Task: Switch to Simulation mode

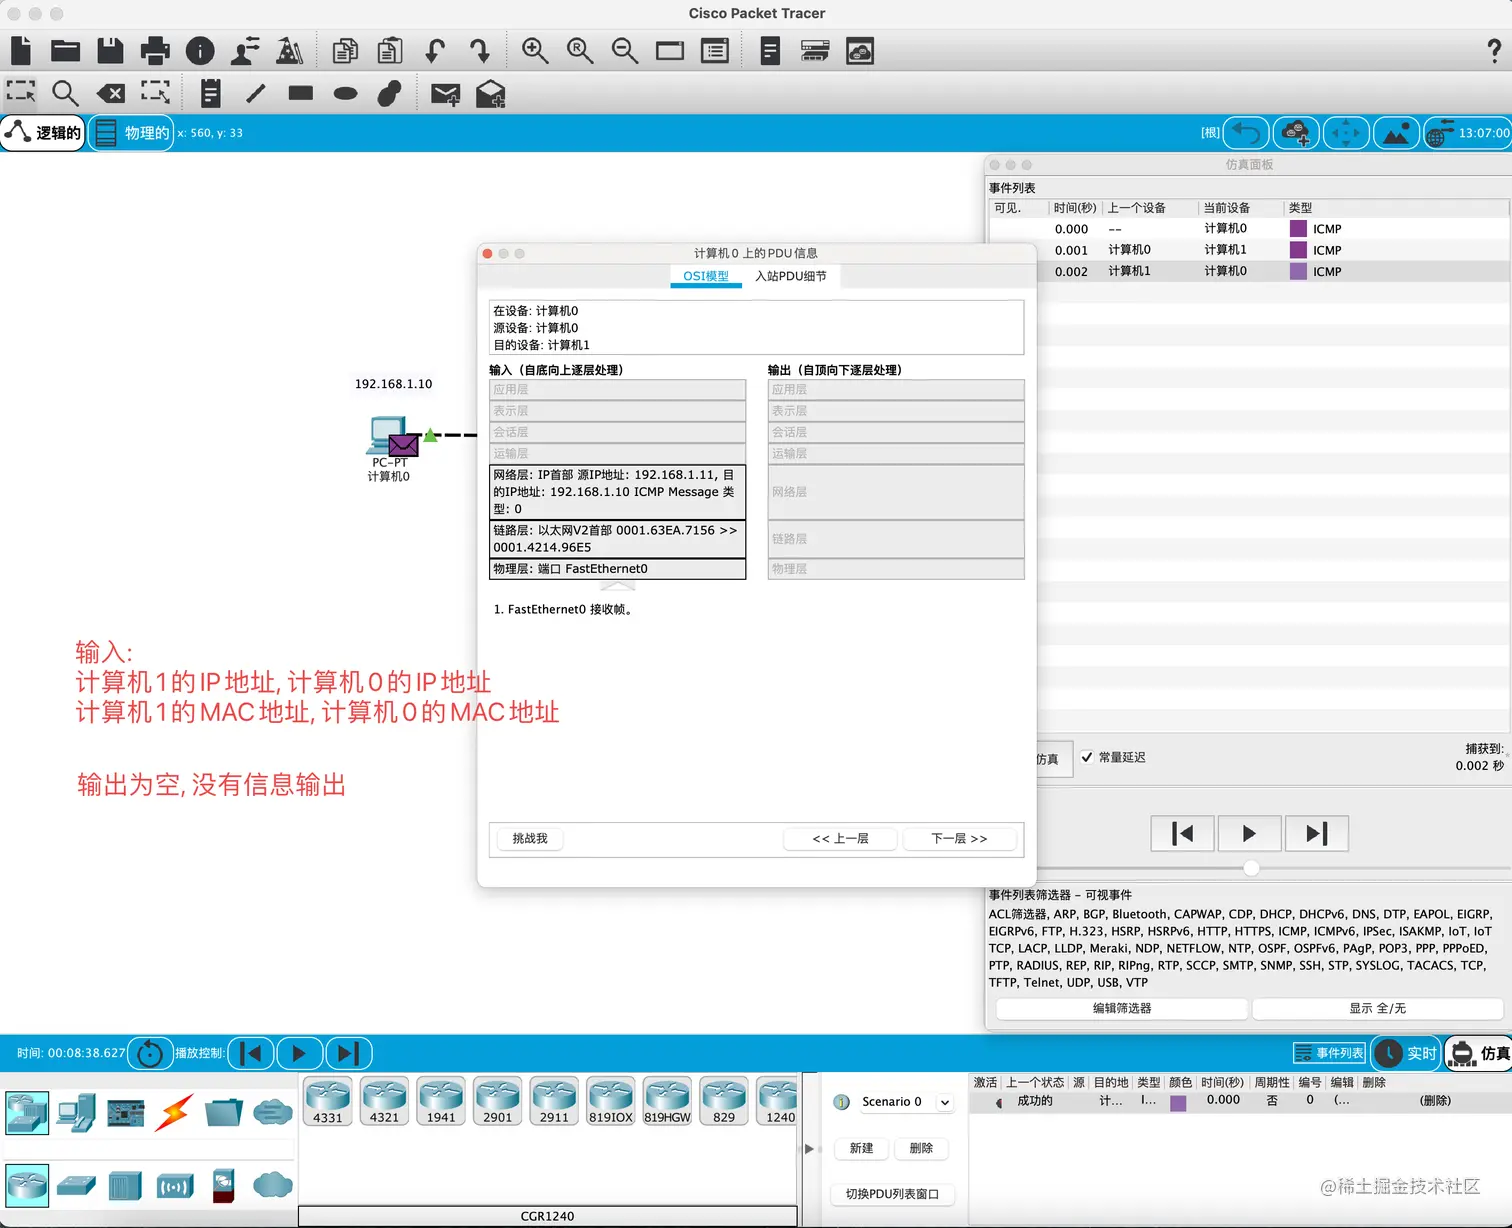Action: tap(1480, 1053)
